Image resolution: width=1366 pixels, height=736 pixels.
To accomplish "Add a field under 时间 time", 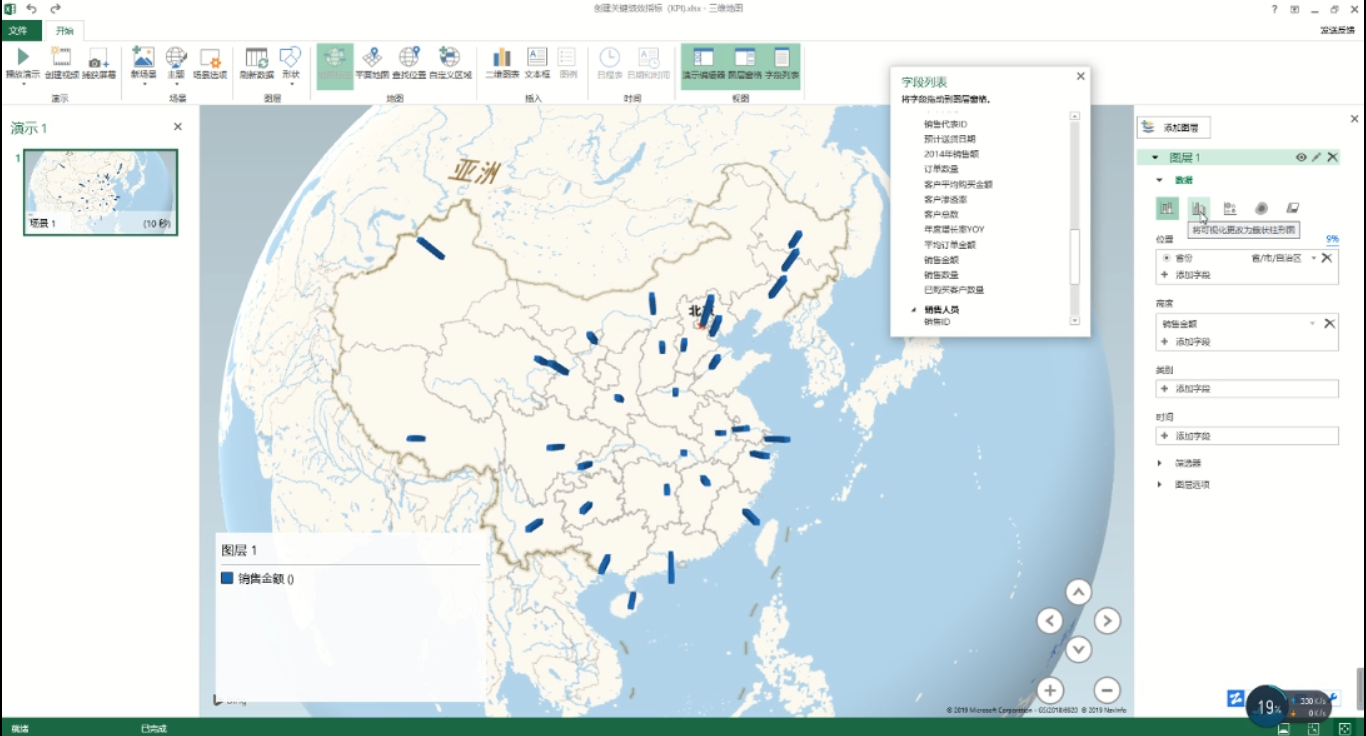I will click(1247, 436).
